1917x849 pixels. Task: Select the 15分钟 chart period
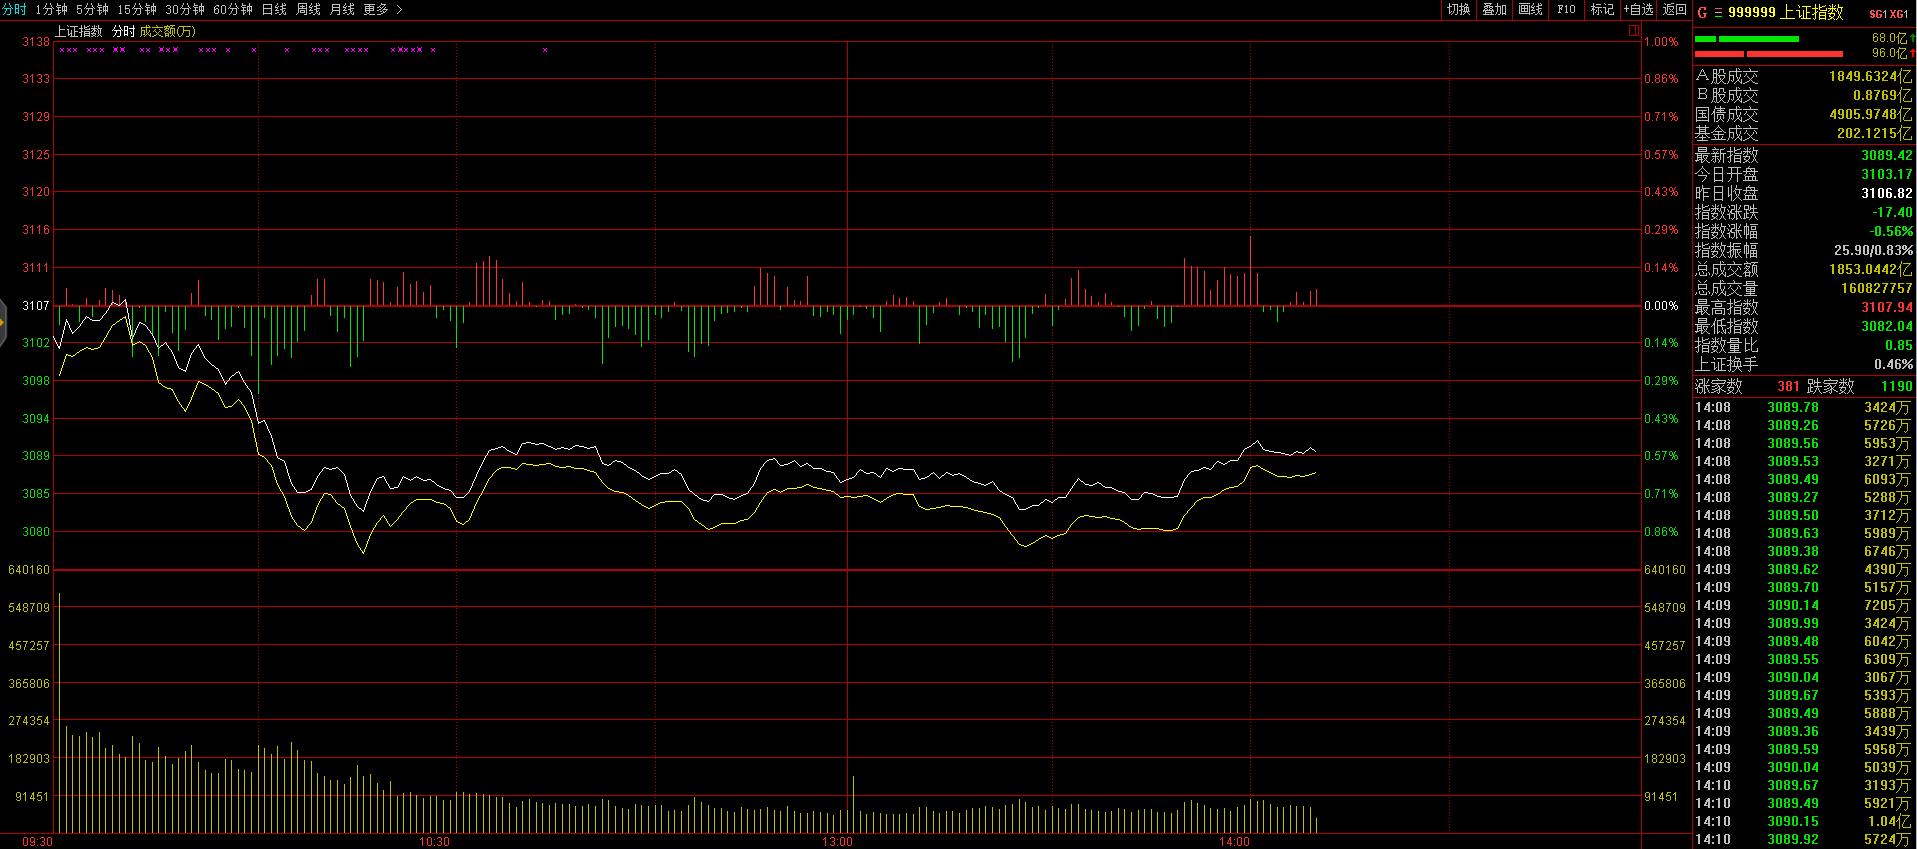coord(137,9)
